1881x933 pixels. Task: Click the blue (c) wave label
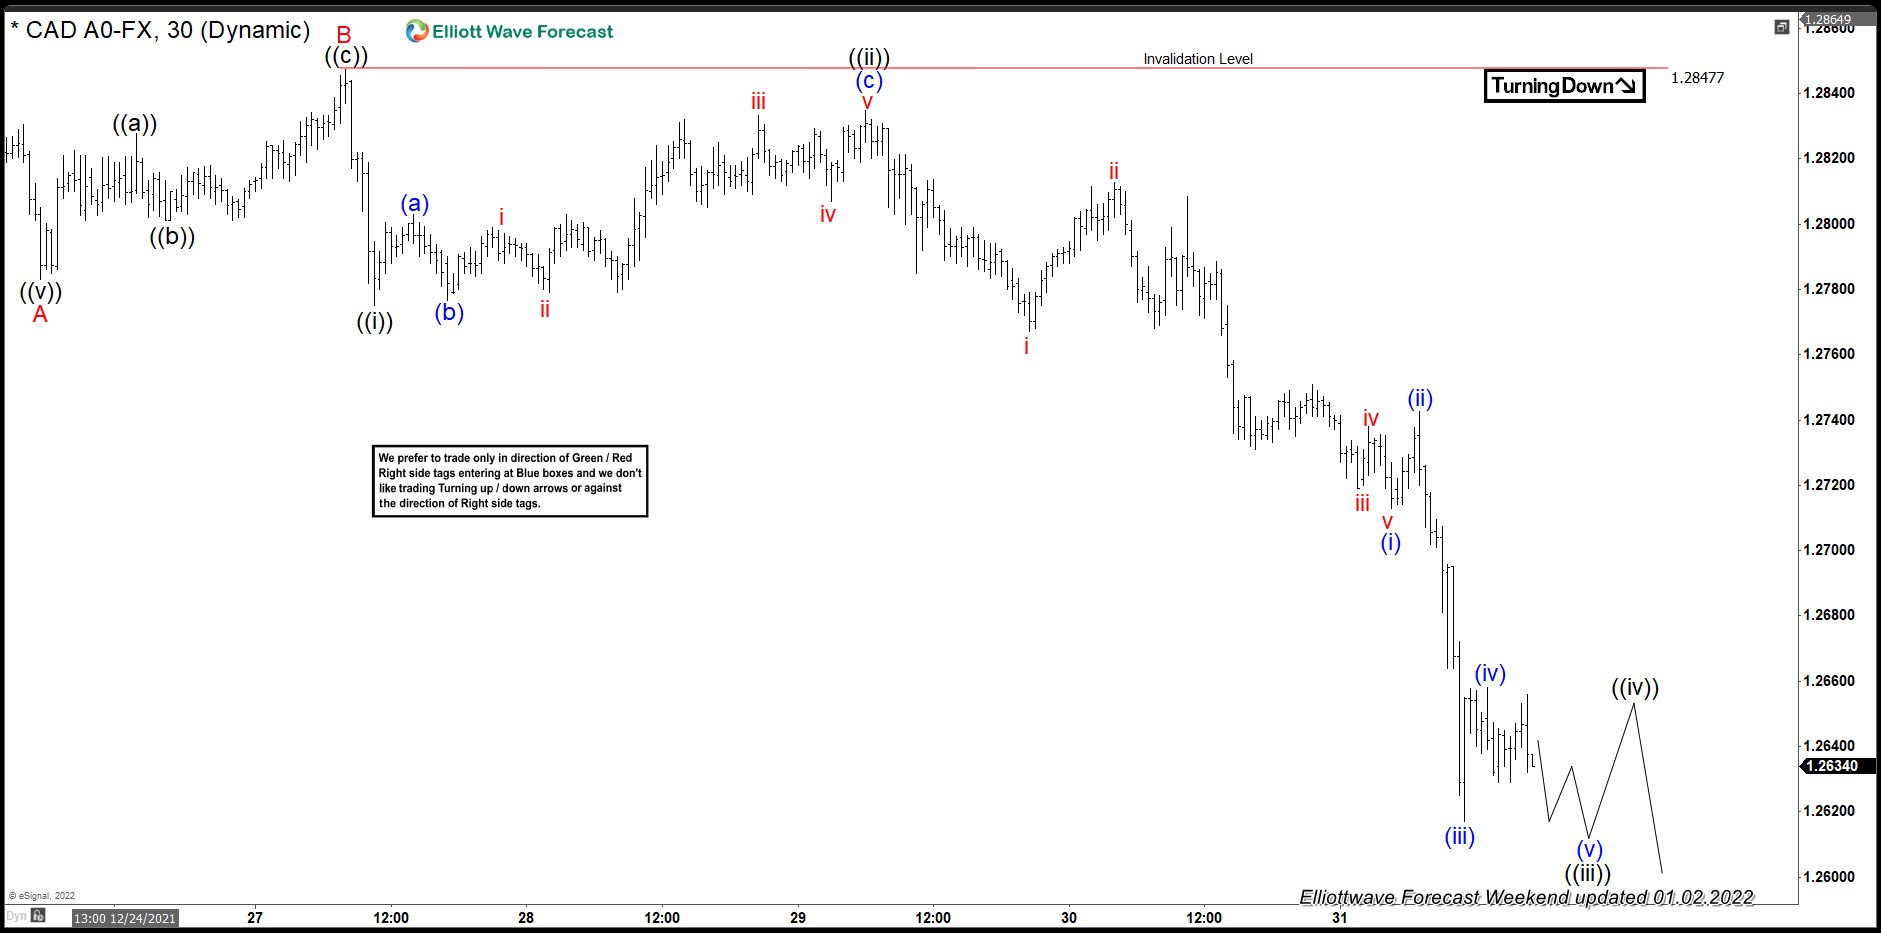[869, 81]
